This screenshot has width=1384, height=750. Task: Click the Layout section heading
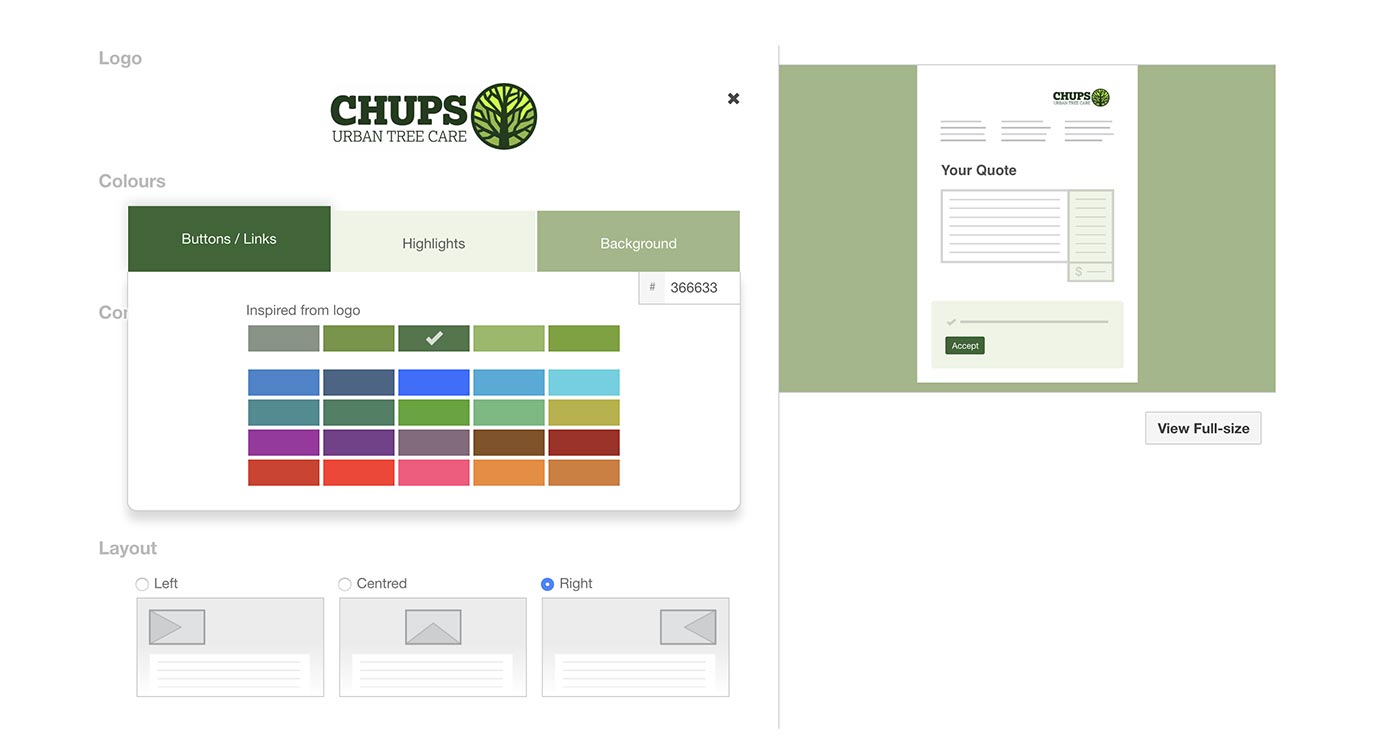point(128,548)
